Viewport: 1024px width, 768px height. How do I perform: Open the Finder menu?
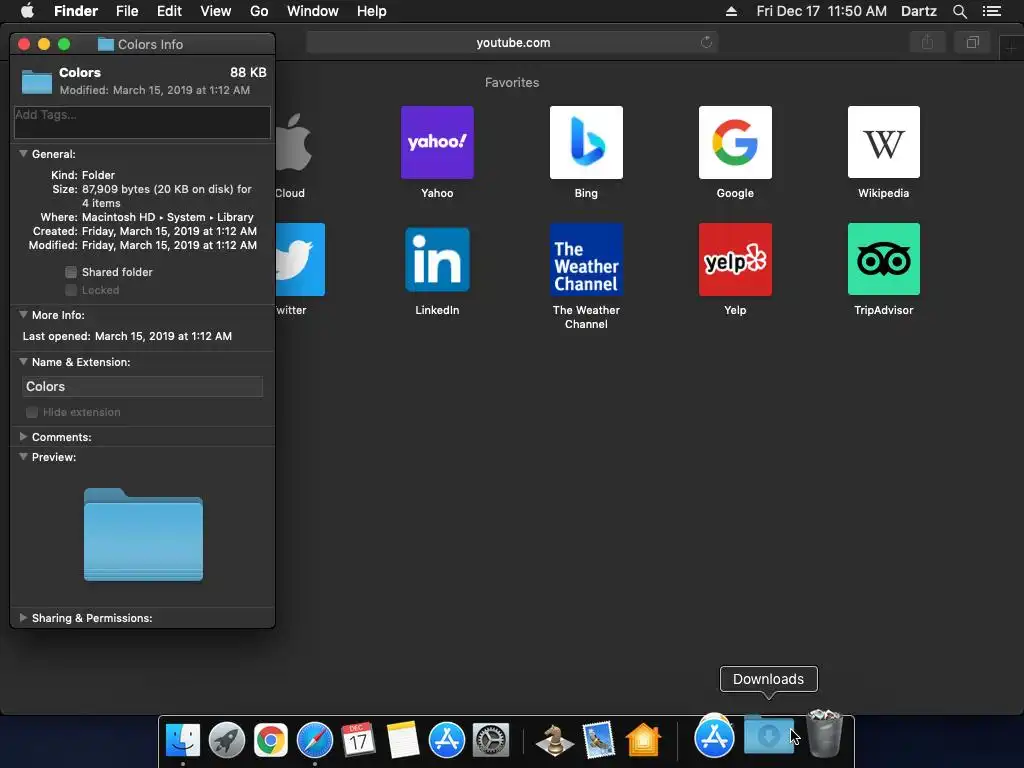76,11
